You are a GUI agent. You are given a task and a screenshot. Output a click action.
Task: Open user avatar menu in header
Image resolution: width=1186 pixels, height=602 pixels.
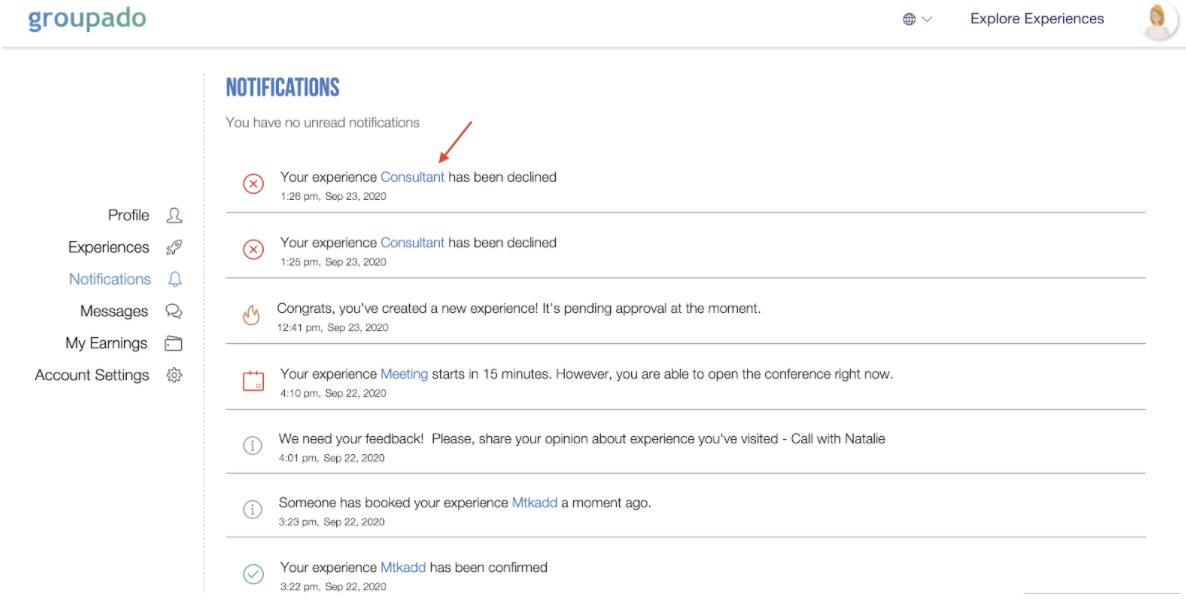[1157, 21]
